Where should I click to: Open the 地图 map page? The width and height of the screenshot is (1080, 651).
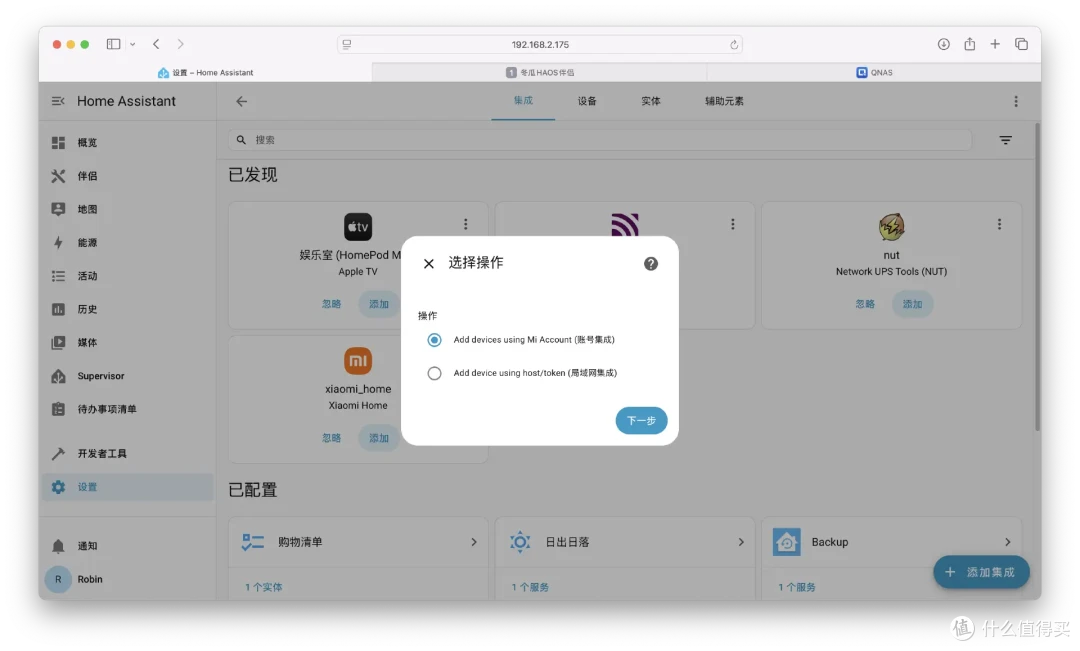tap(127, 209)
